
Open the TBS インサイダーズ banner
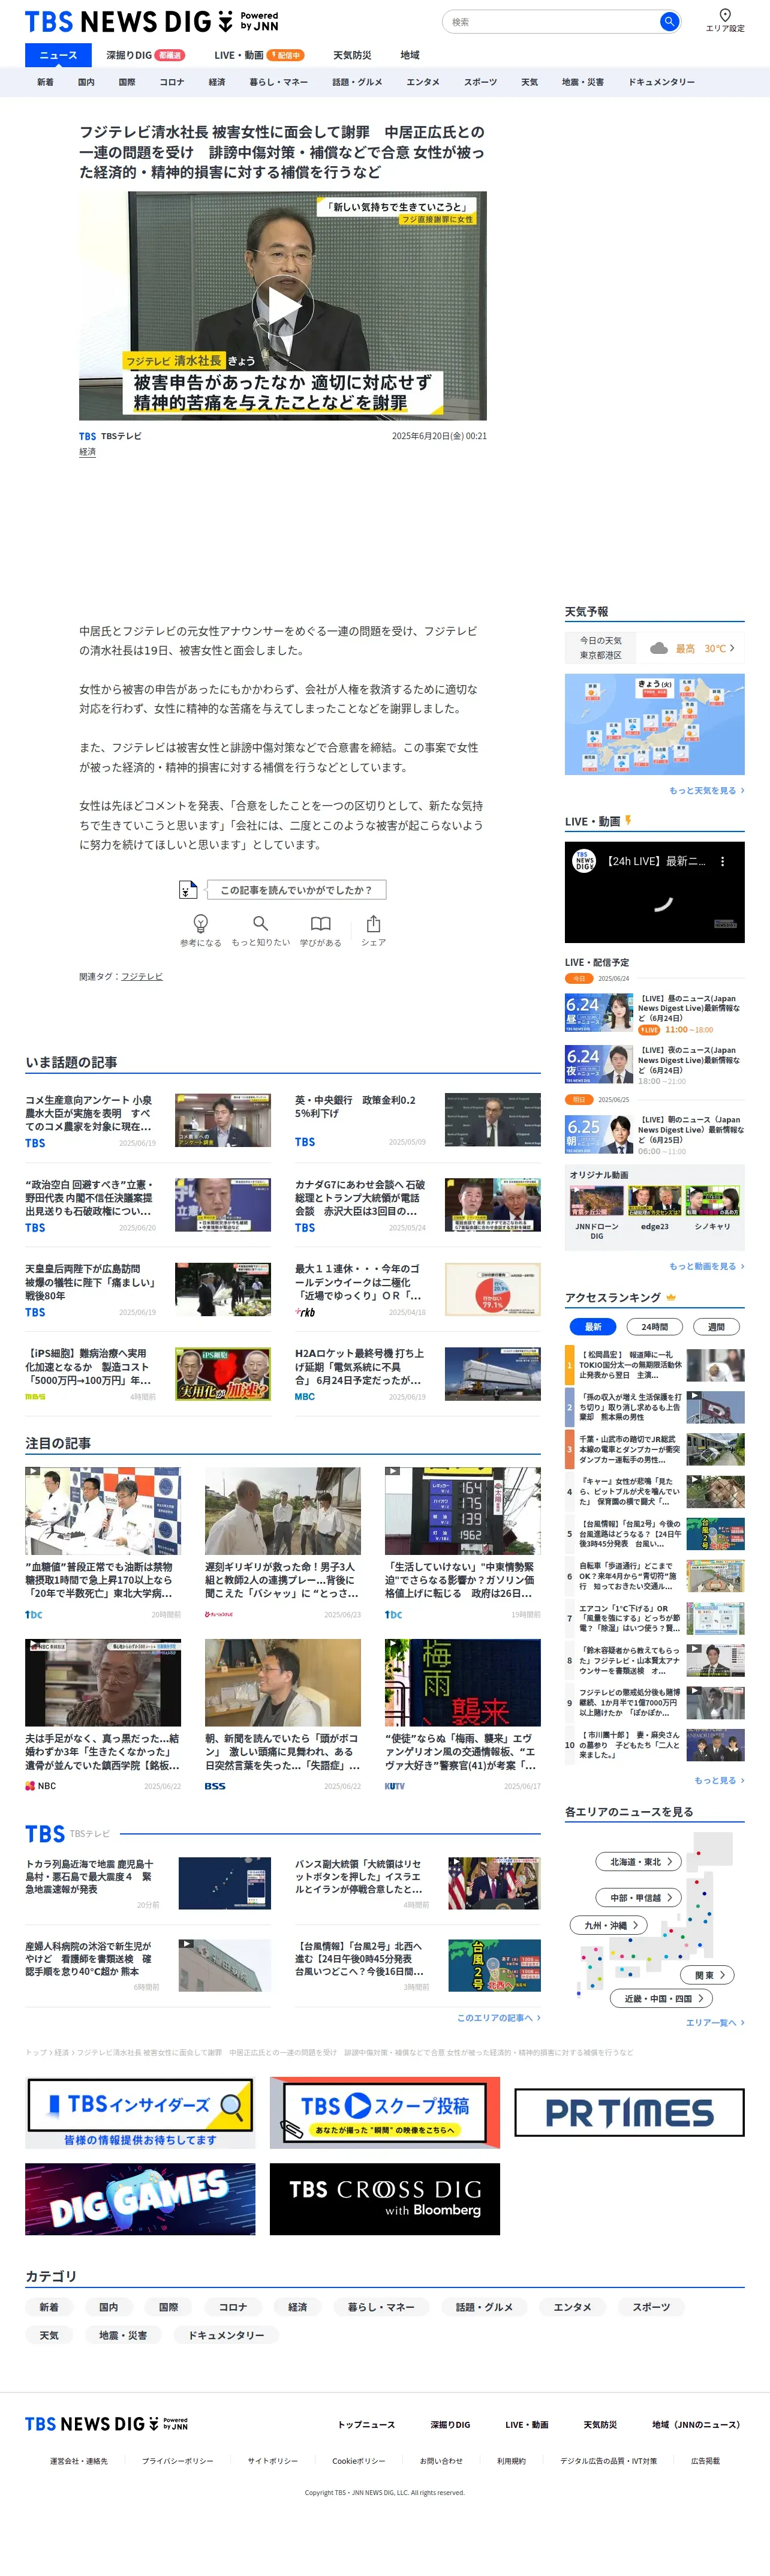(140, 2112)
